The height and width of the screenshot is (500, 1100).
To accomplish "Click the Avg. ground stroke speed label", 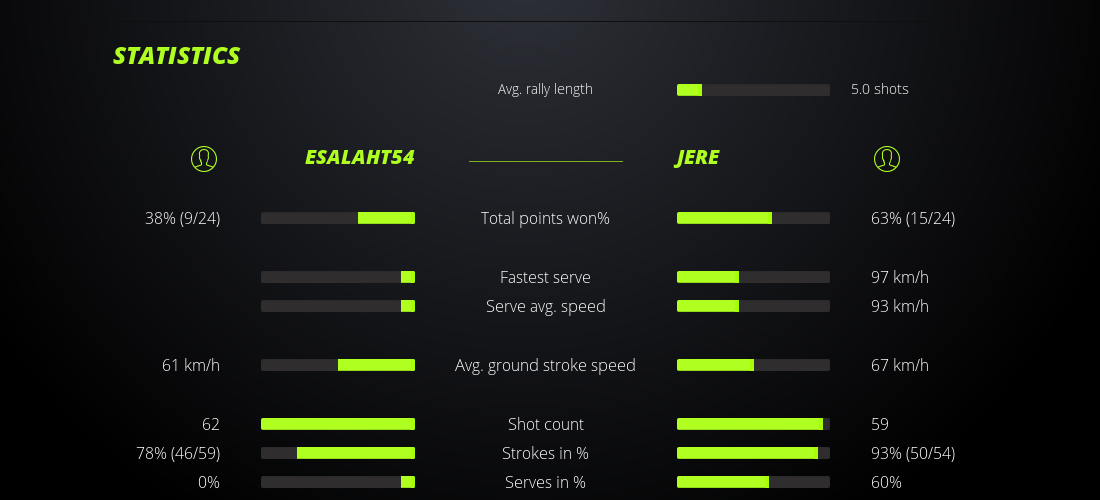I will tap(545, 365).
